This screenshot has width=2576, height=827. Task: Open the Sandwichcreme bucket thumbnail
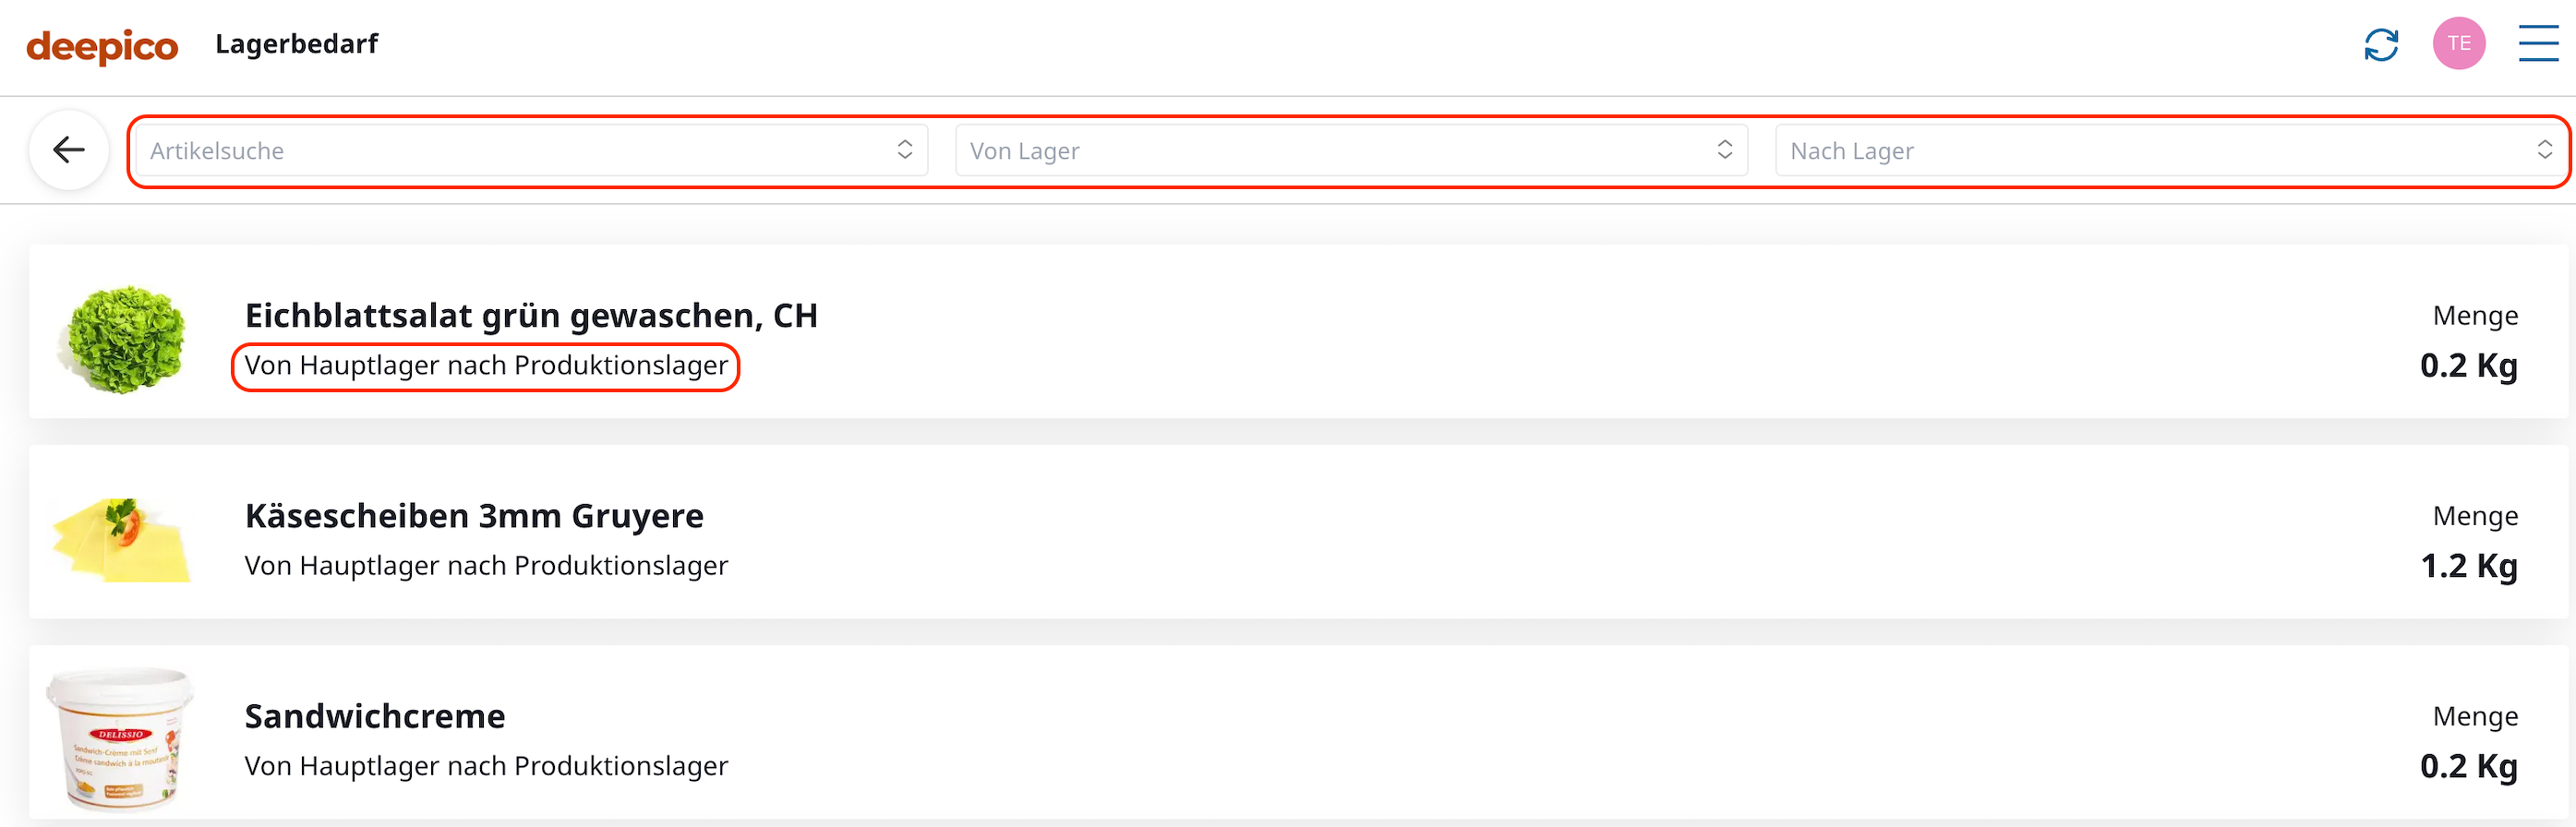tap(121, 738)
